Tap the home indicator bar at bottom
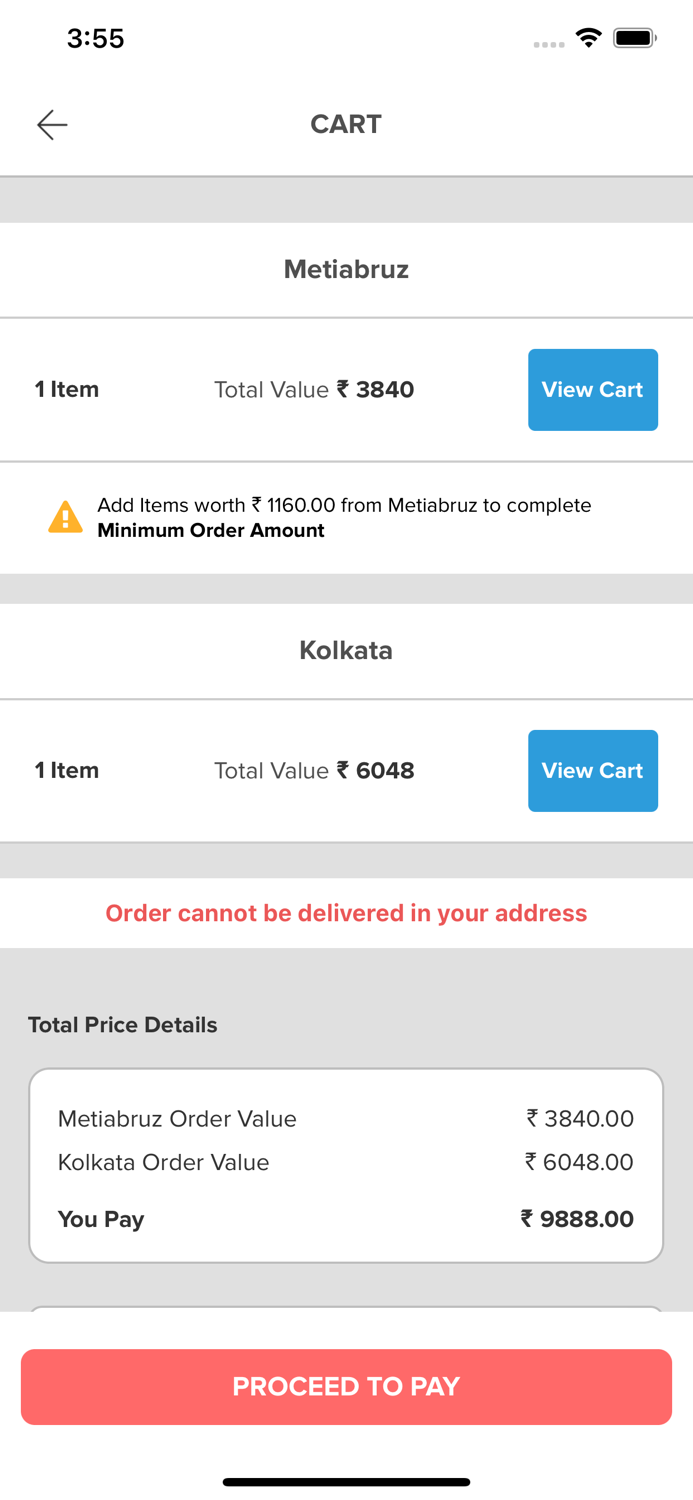The width and height of the screenshot is (693, 1500). point(346,1482)
